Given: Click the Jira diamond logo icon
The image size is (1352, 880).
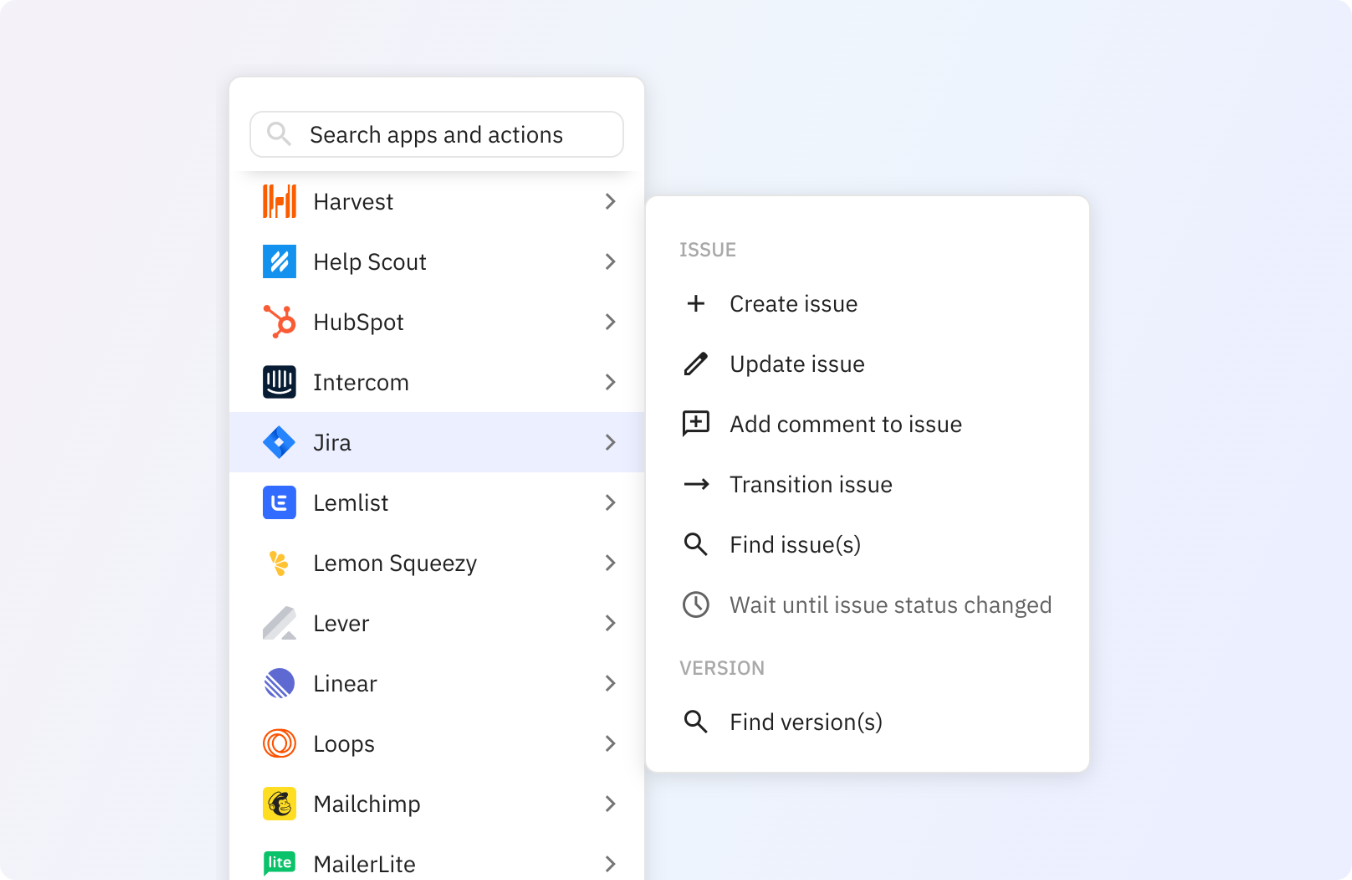Looking at the screenshot, I should [279, 442].
